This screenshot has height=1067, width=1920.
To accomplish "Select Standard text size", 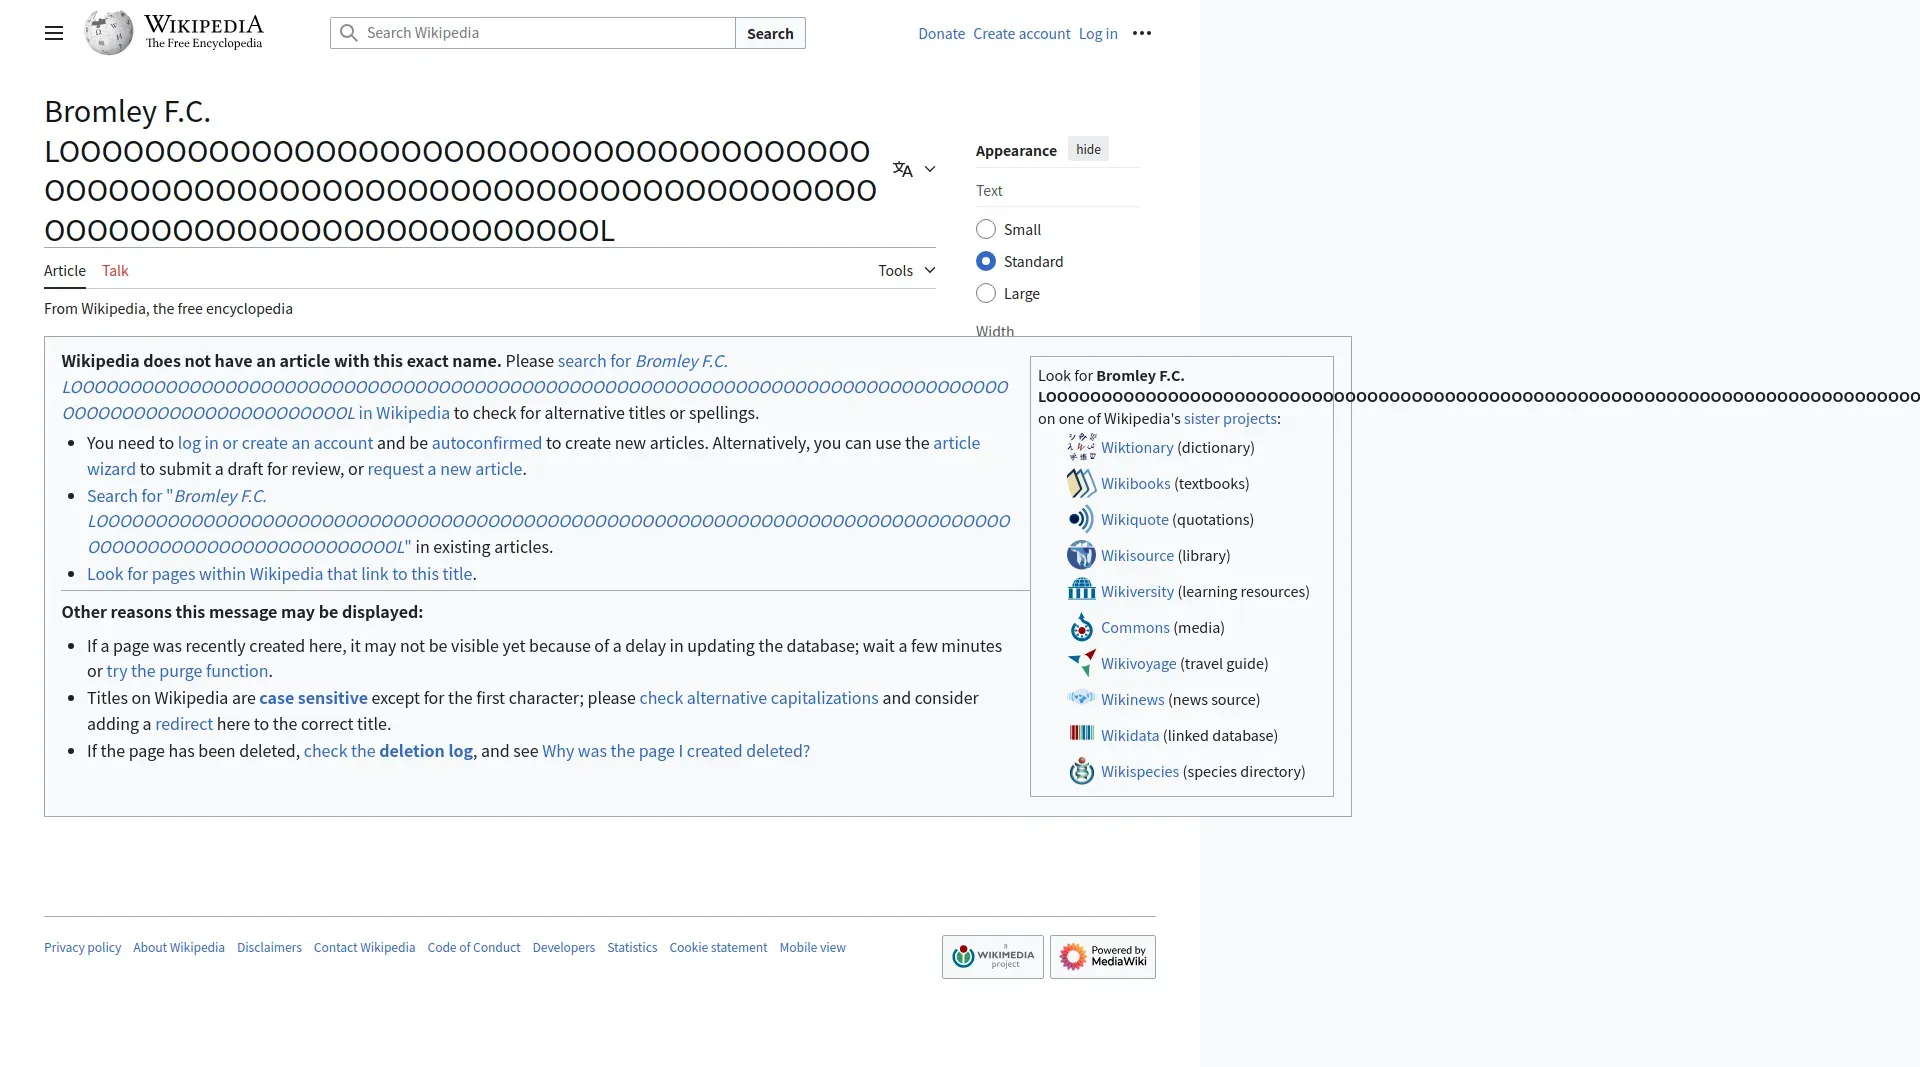I will (x=986, y=261).
